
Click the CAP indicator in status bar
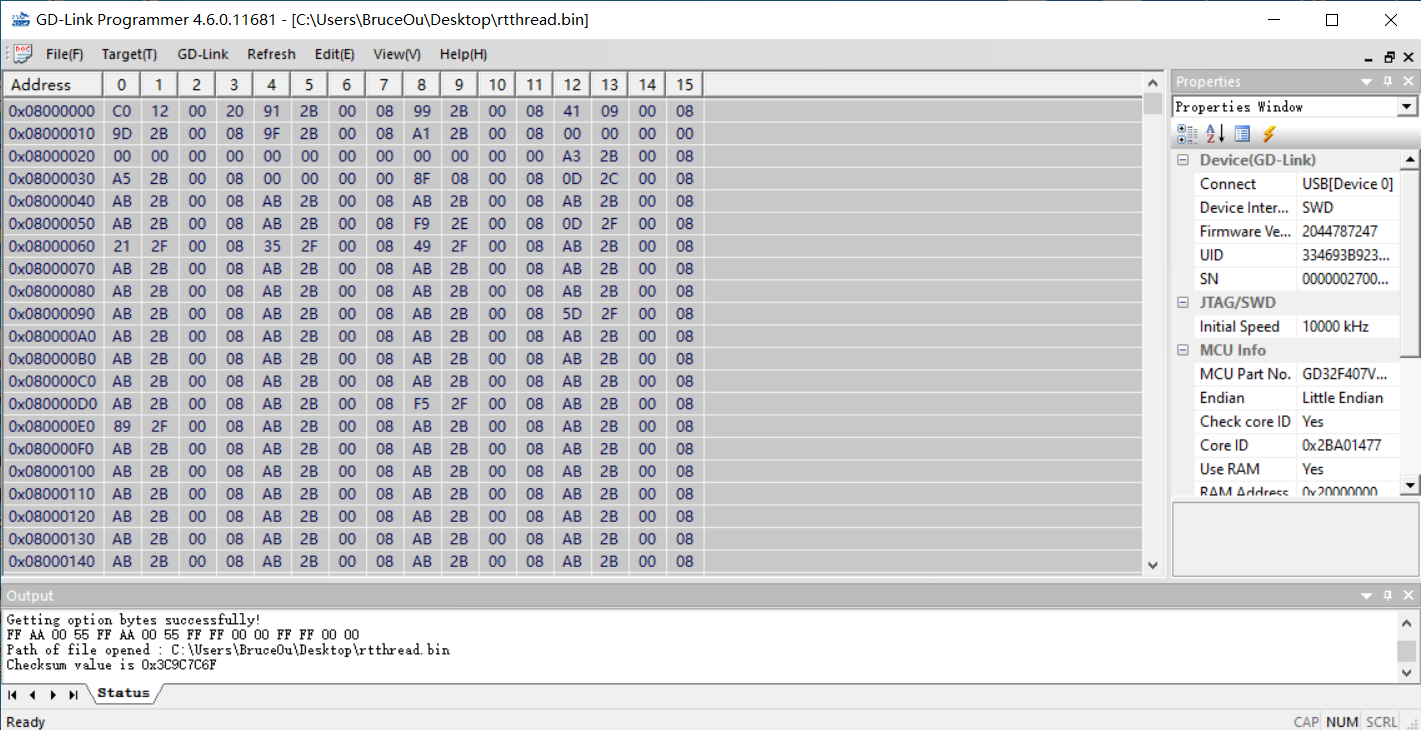coord(1306,722)
